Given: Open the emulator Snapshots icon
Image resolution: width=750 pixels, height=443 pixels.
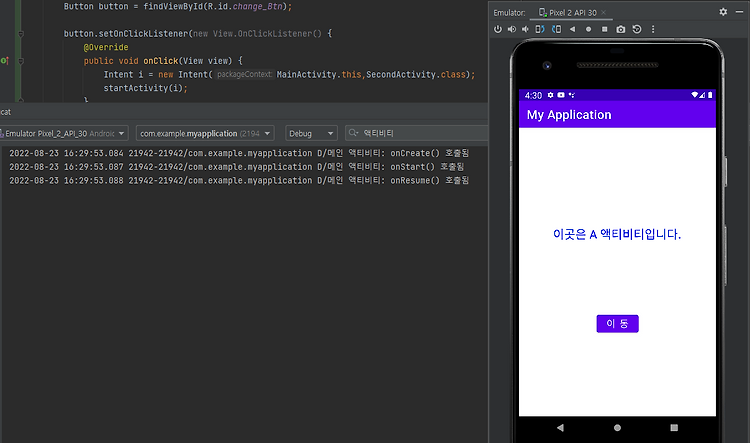Looking at the screenshot, I should point(637,29).
